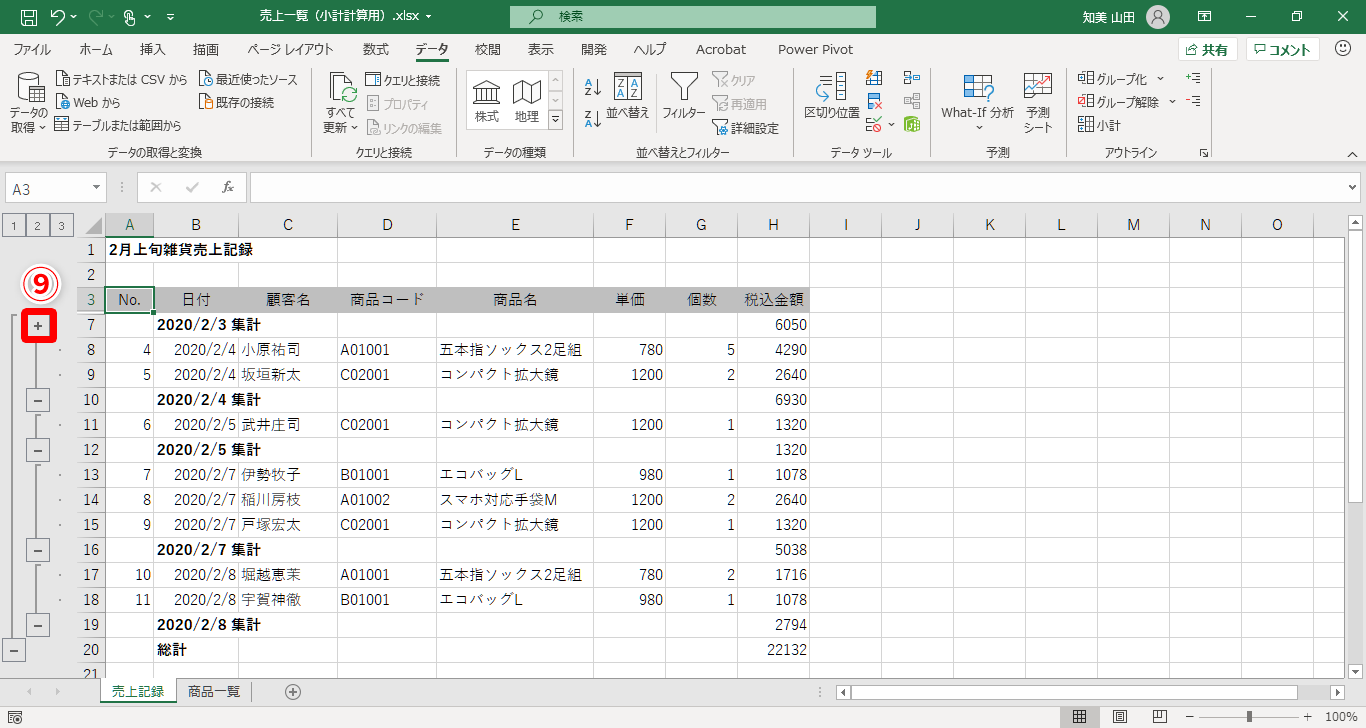Open the ホーム ribbon tab

click(x=96, y=49)
